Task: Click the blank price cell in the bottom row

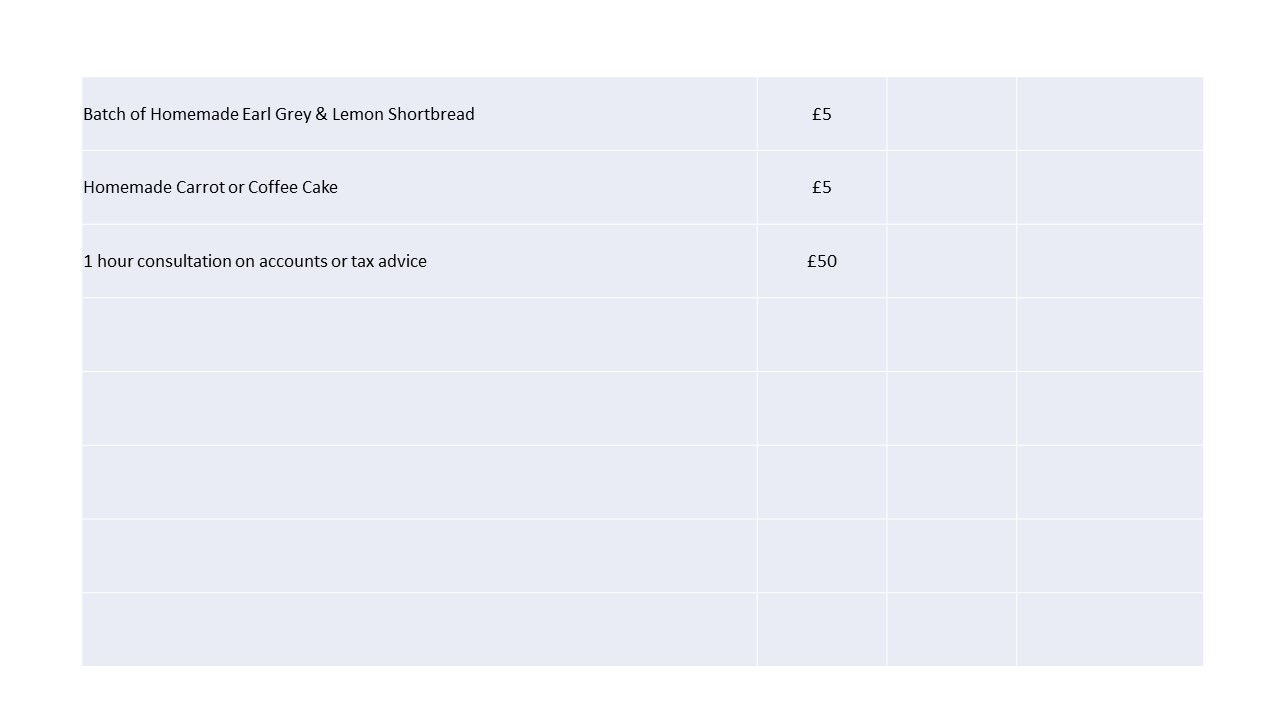Action: click(822, 629)
